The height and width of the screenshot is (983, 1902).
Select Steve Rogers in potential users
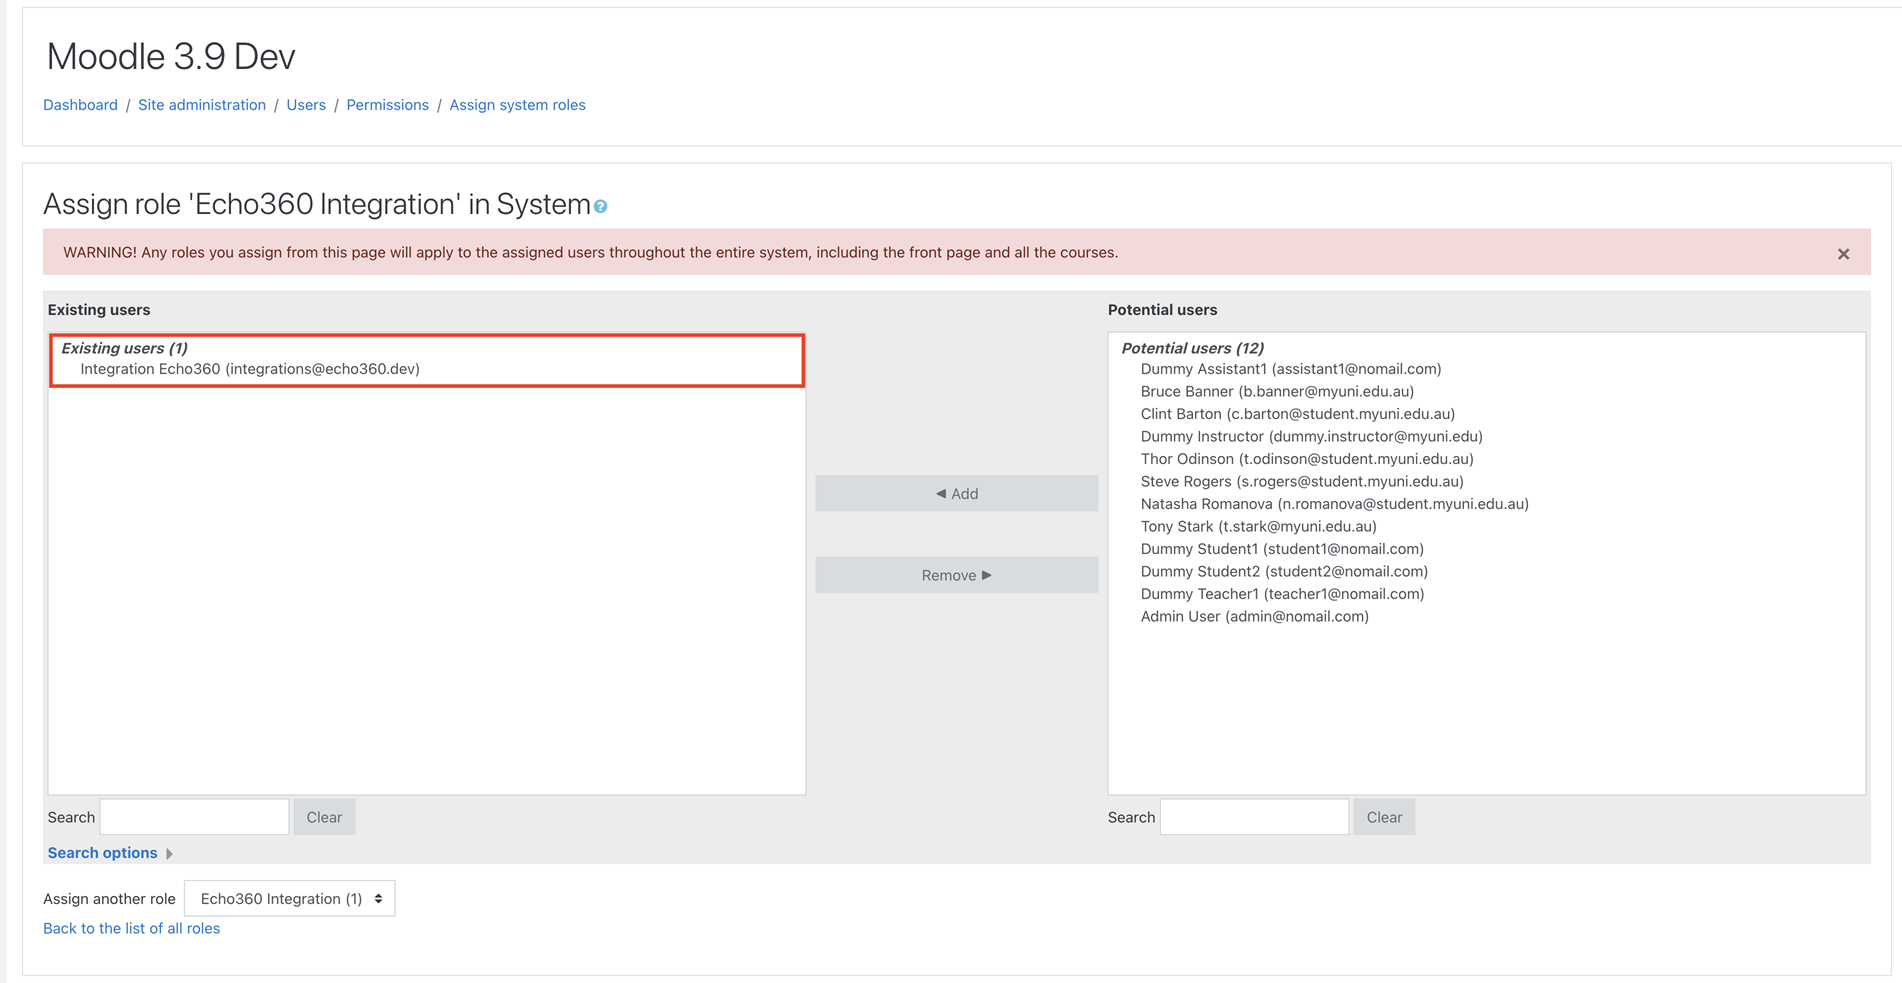[x=1302, y=481]
